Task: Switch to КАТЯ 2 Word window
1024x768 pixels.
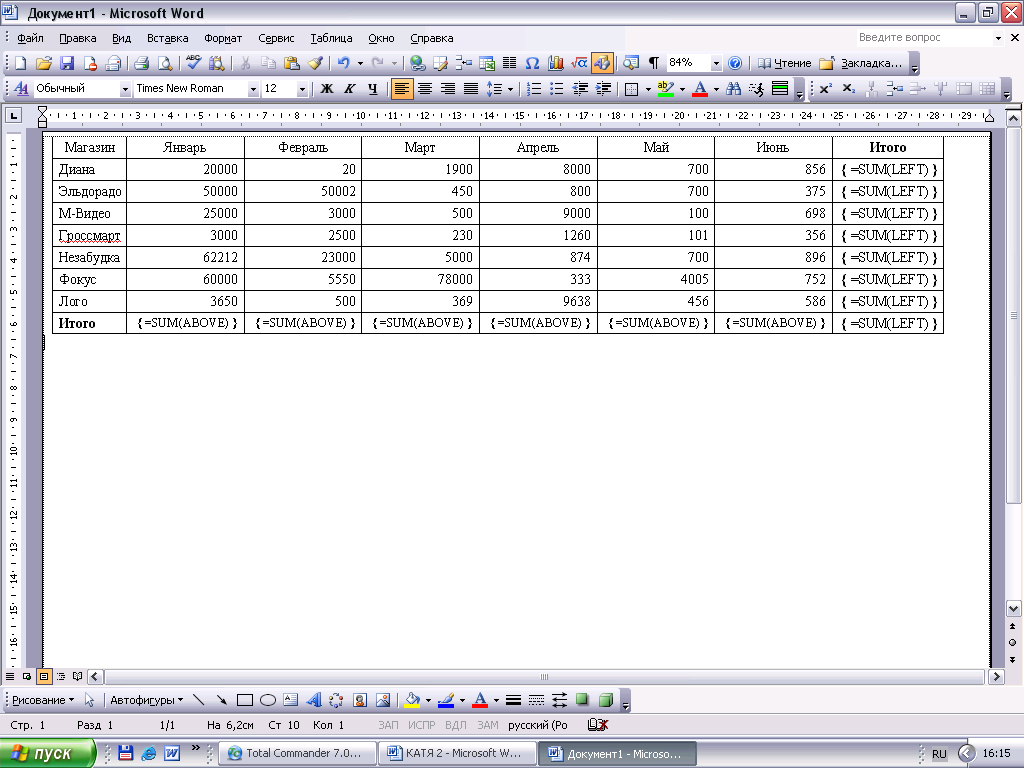Action: point(457,754)
